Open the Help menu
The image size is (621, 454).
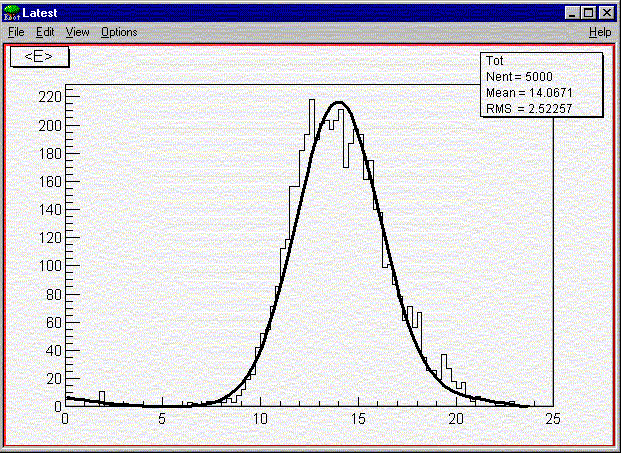[599, 32]
